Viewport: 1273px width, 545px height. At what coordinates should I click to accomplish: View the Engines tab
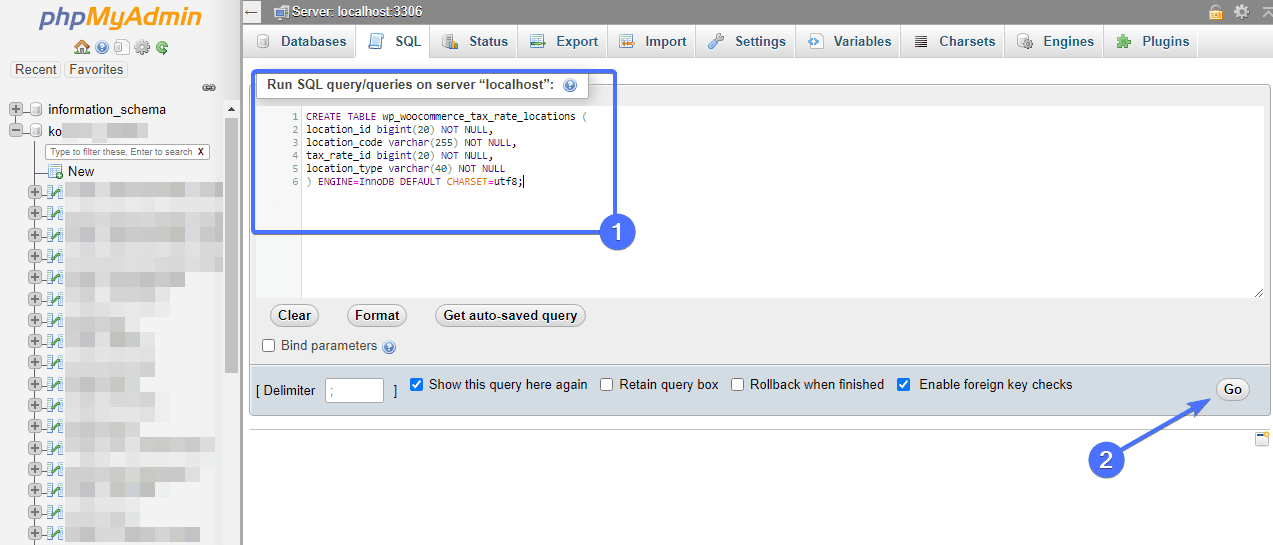[x=1056, y=41]
